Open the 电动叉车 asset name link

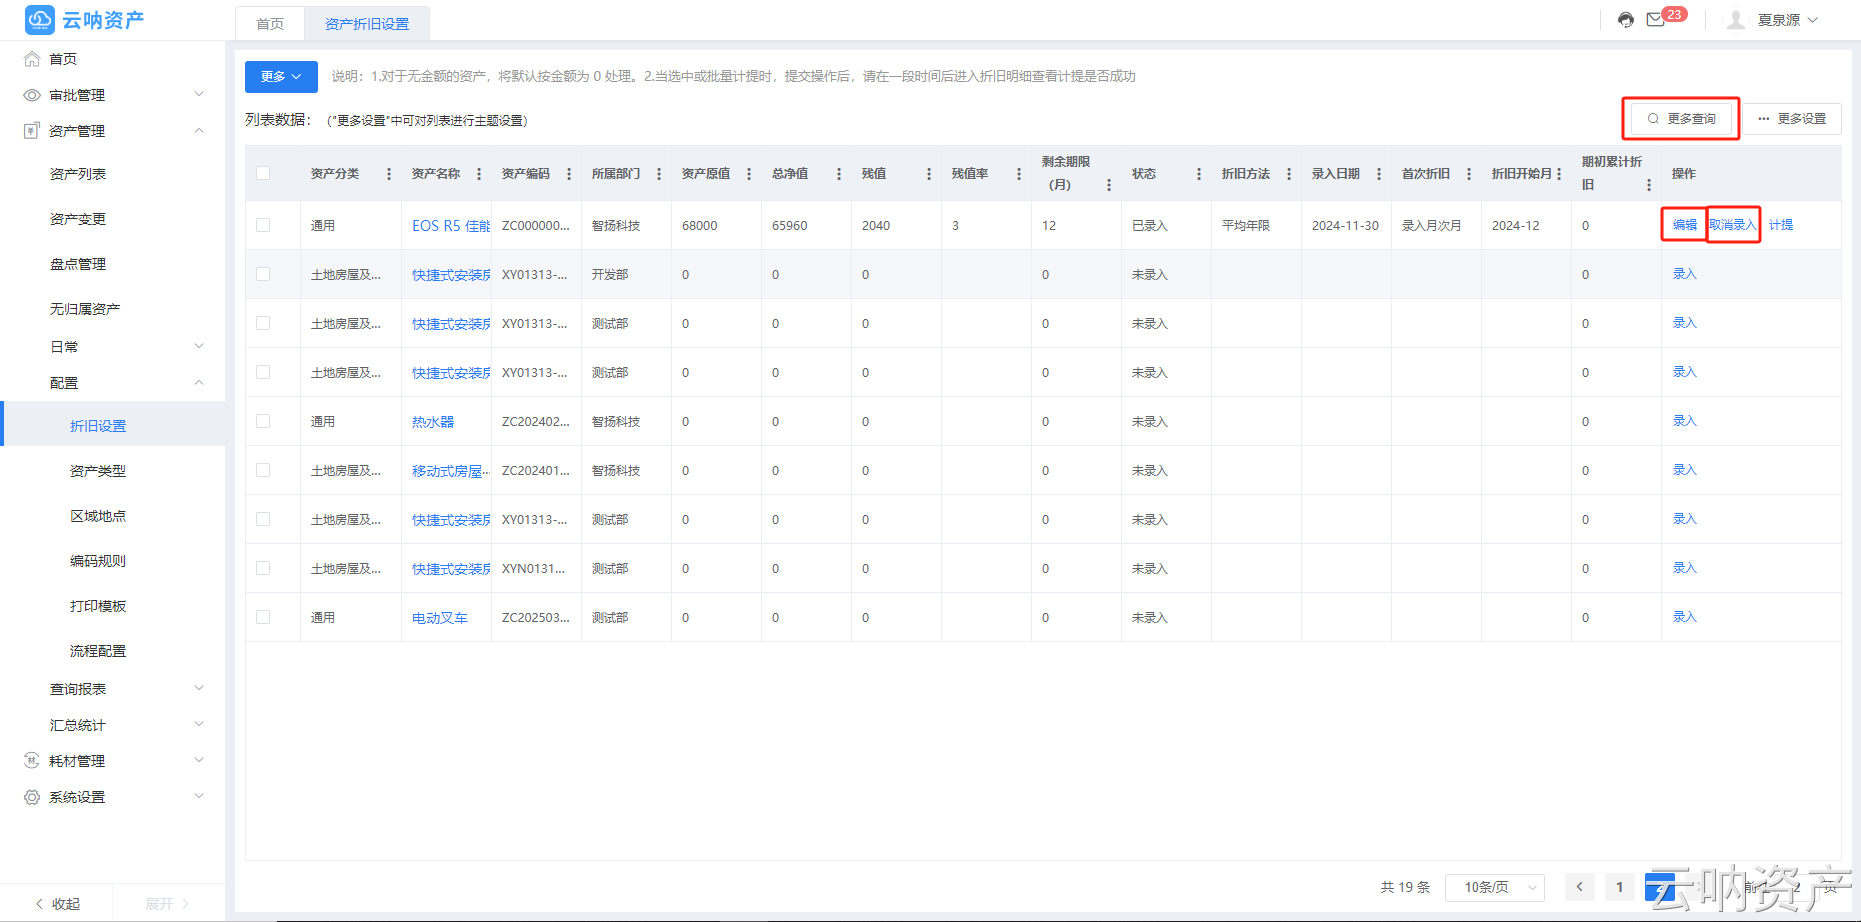(440, 618)
